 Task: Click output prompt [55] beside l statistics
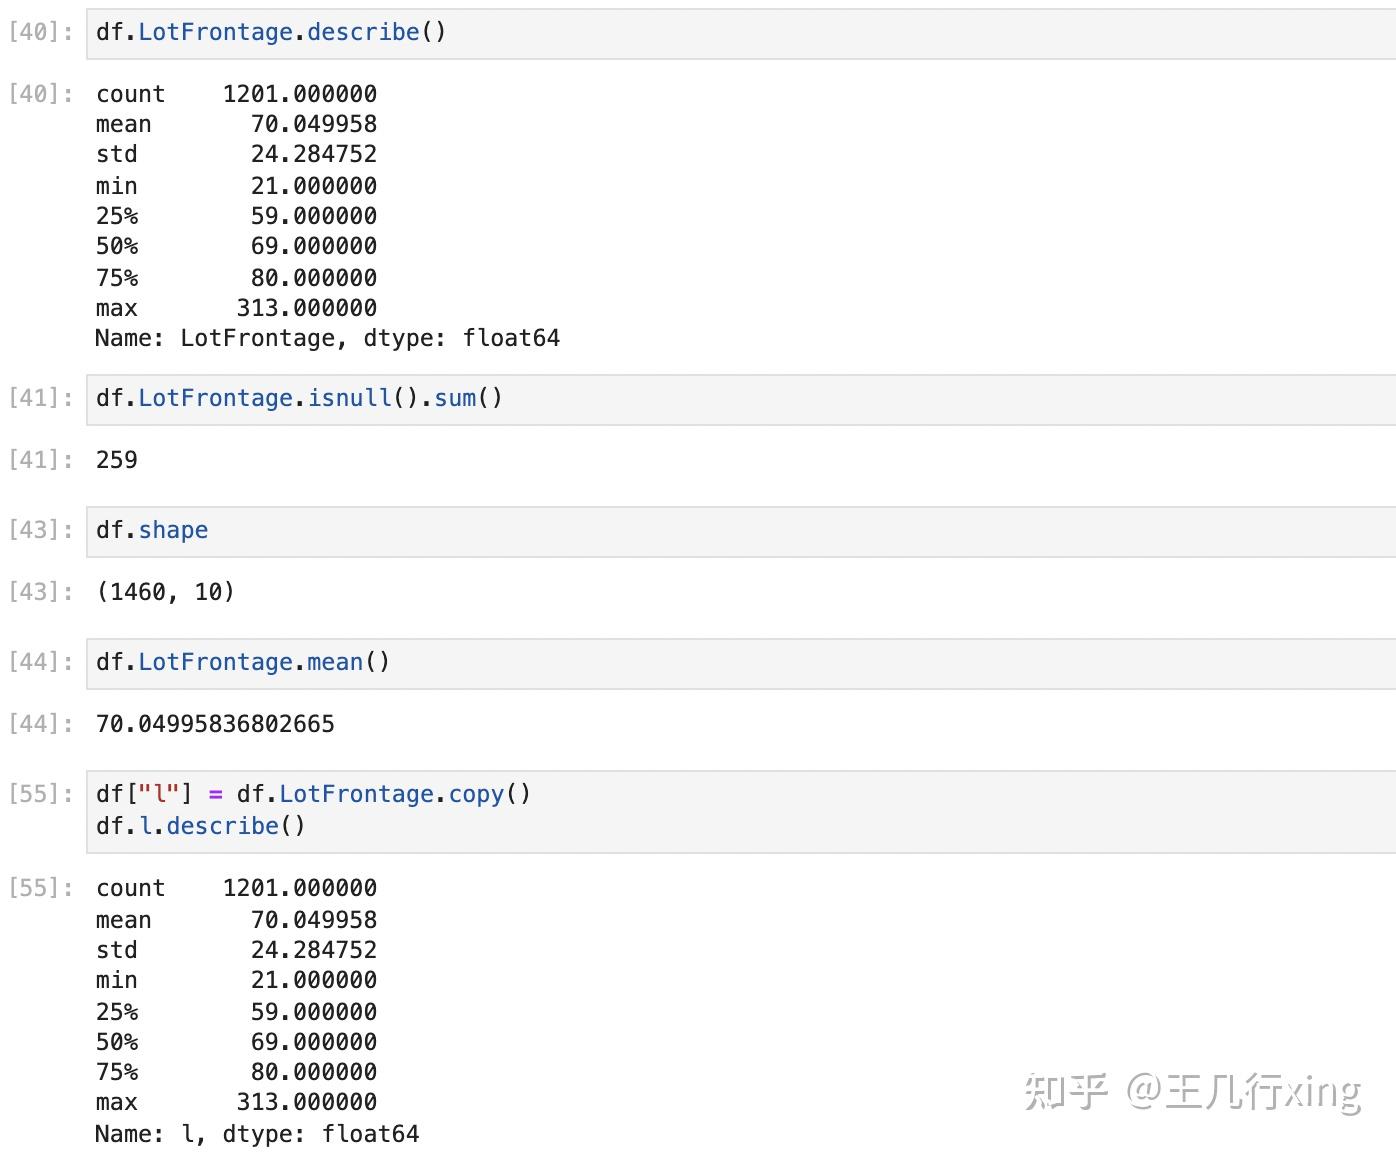point(41,889)
